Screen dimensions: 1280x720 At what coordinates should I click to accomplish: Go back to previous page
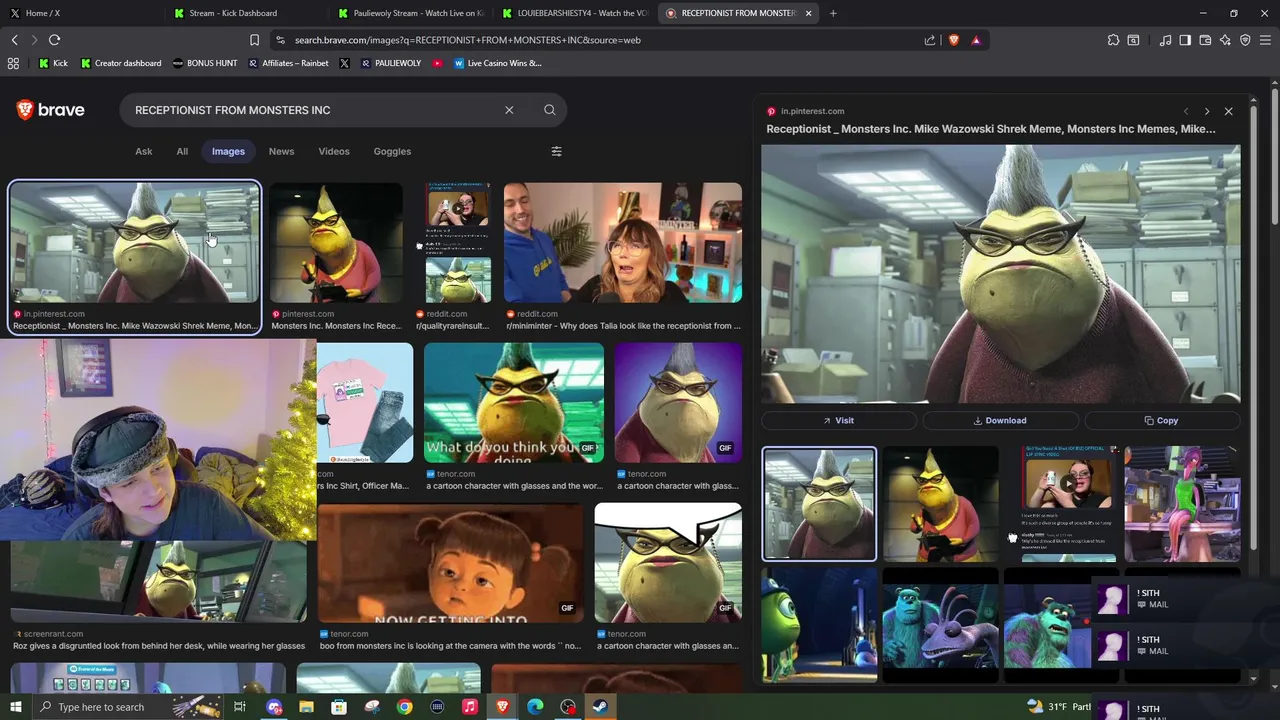coord(14,40)
